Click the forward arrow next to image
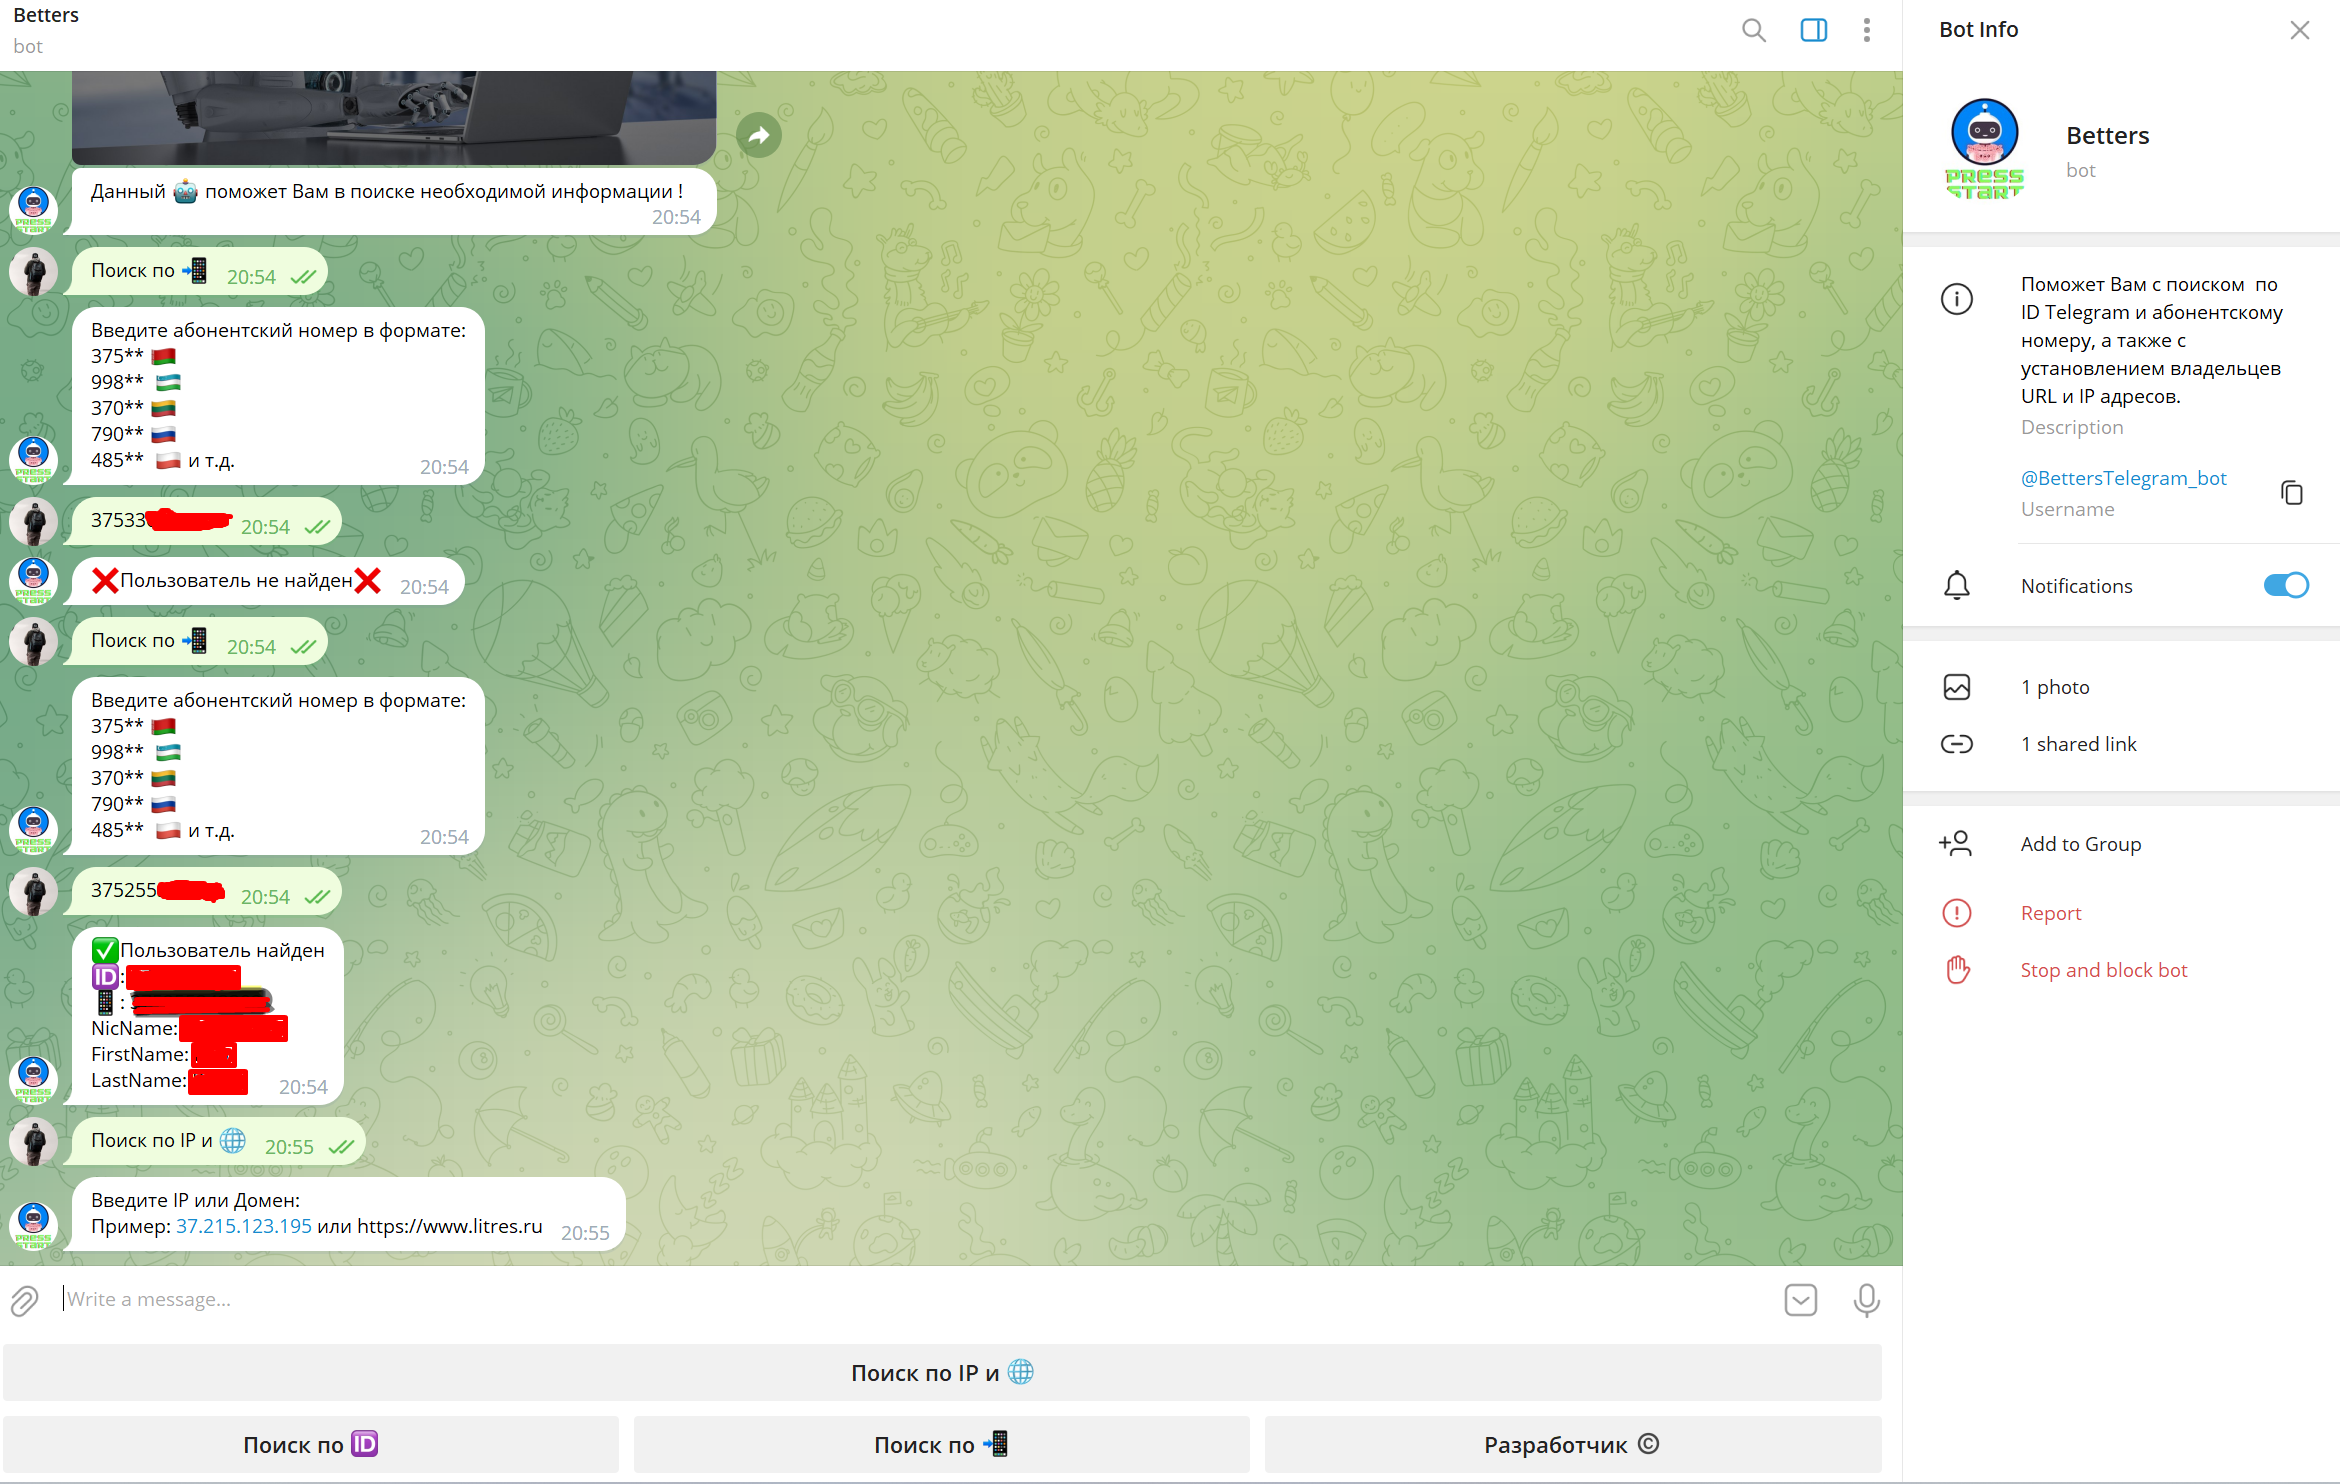2340x1484 pixels. click(x=759, y=135)
